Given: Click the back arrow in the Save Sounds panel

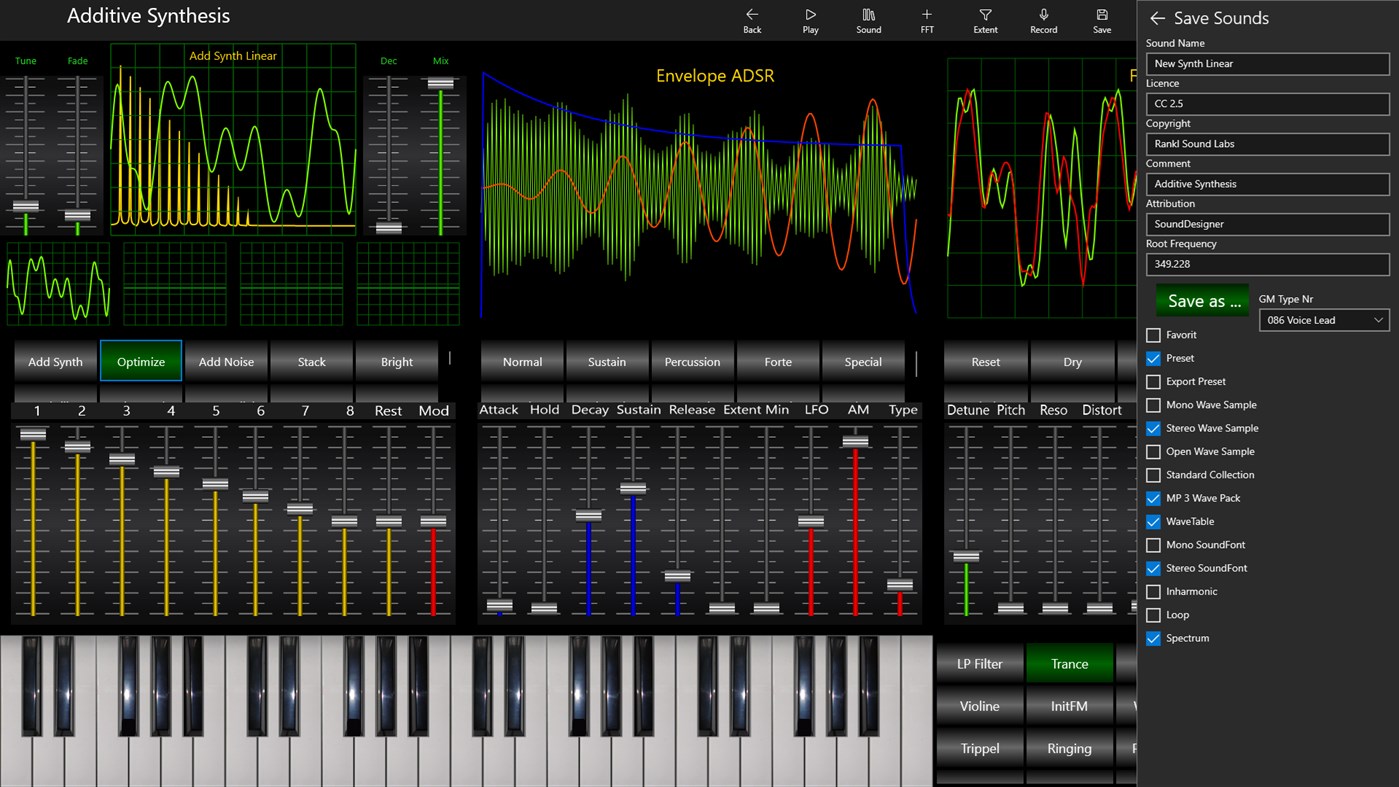Looking at the screenshot, I should [x=1158, y=17].
